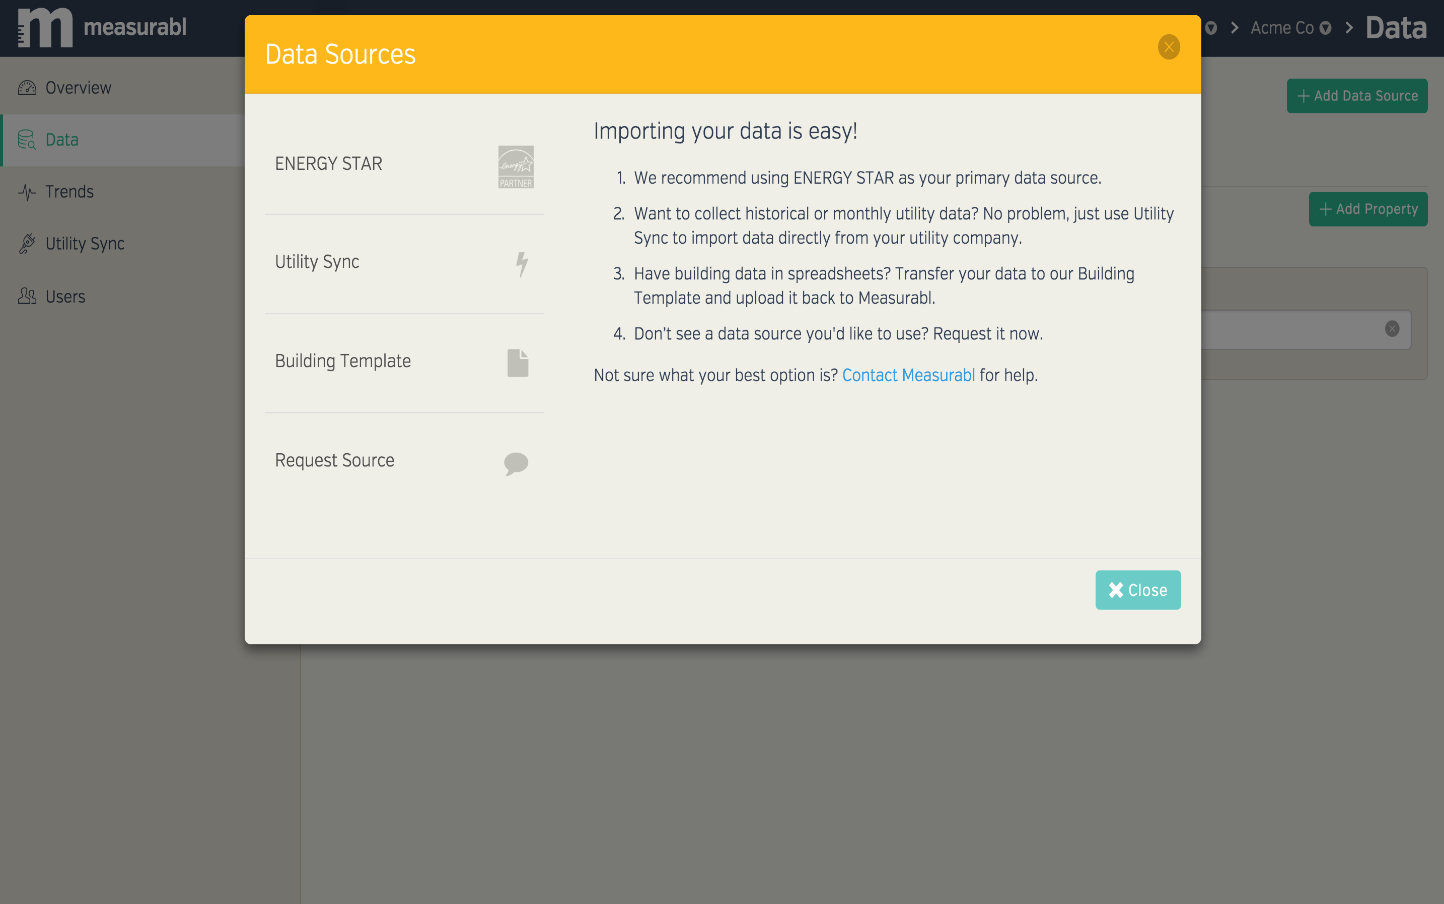Close dialog with the round X icon

[x=1169, y=47]
